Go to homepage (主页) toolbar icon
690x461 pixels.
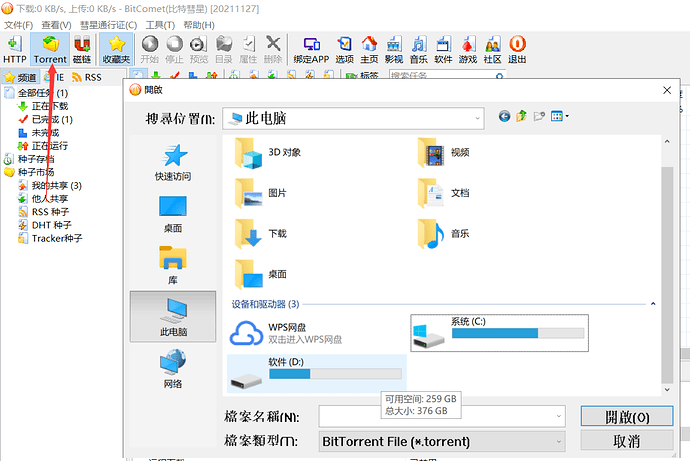click(369, 49)
